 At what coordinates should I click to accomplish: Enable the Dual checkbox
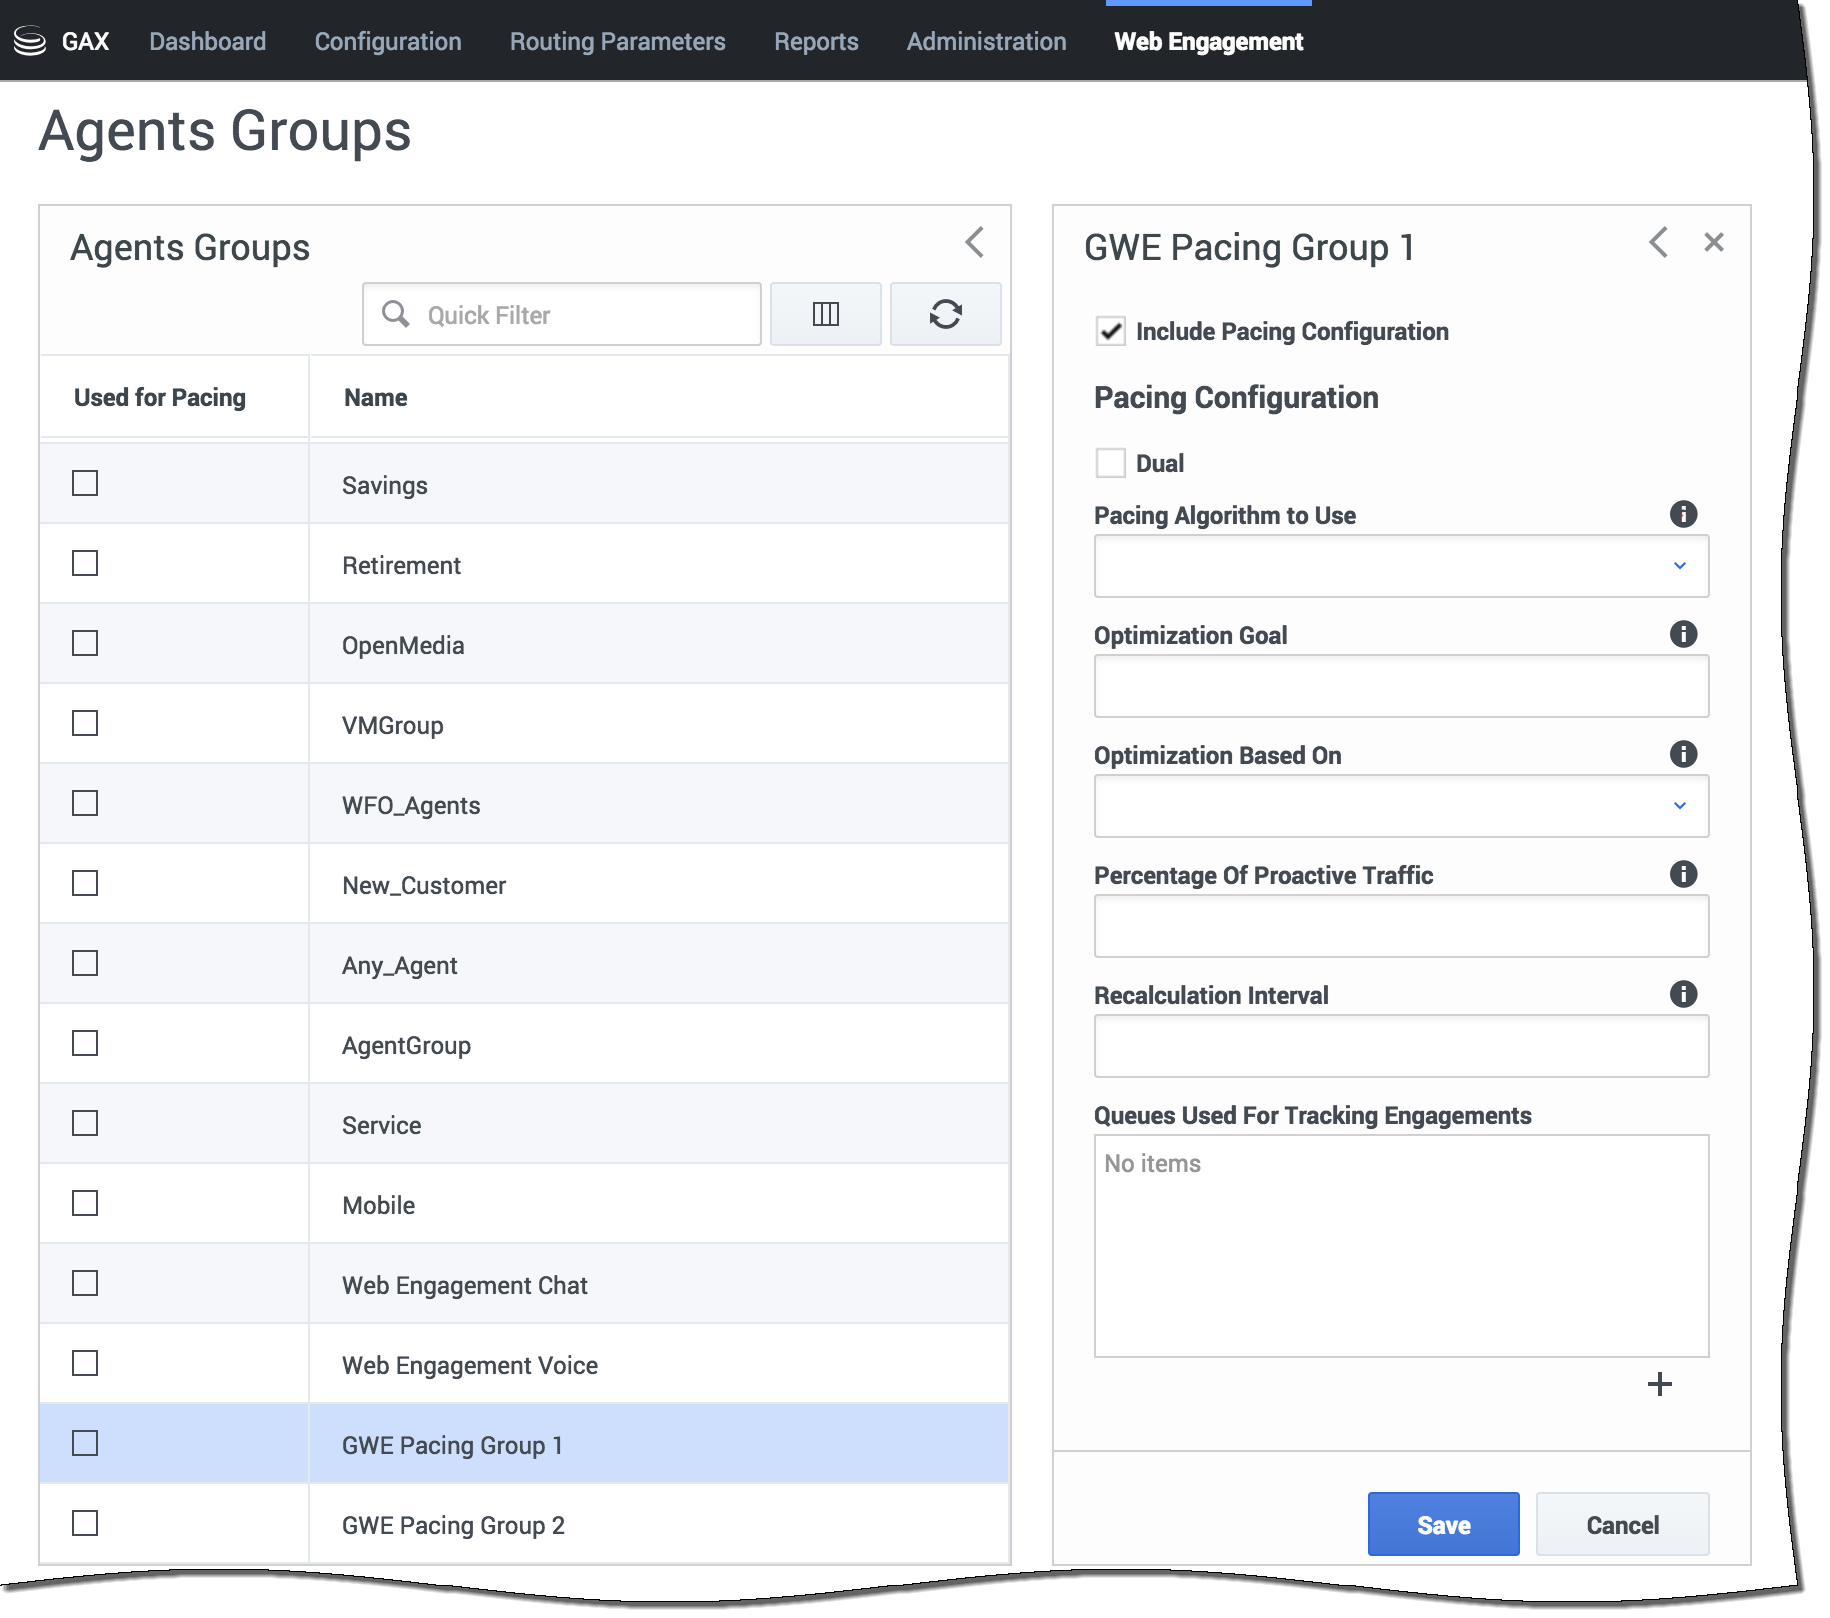(x=1110, y=463)
